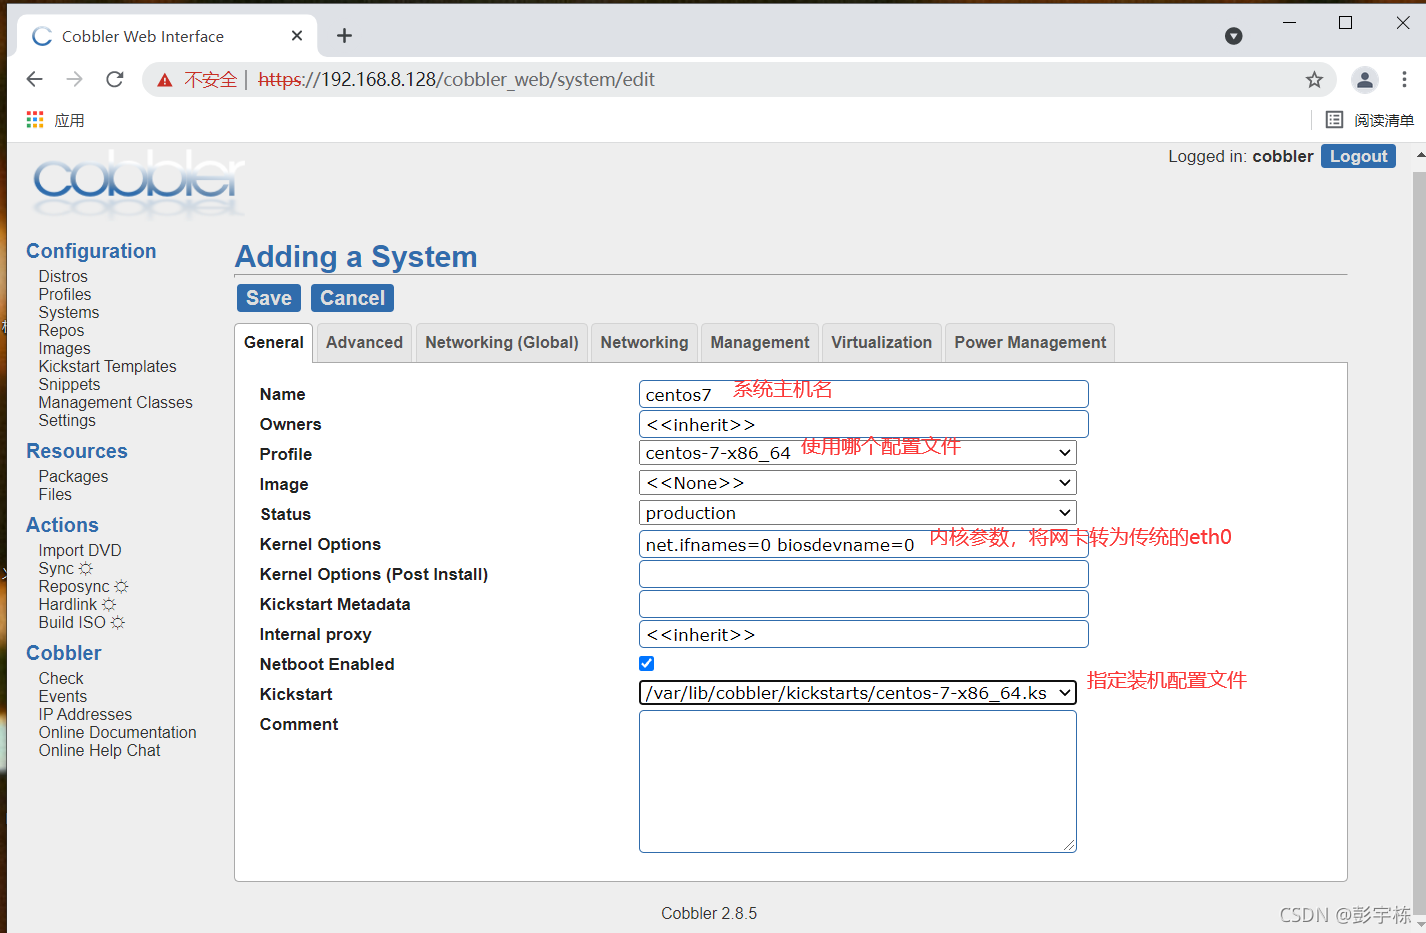Screen dimensions: 1426x933
Task: Open Online Documentation link
Action: click(117, 732)
